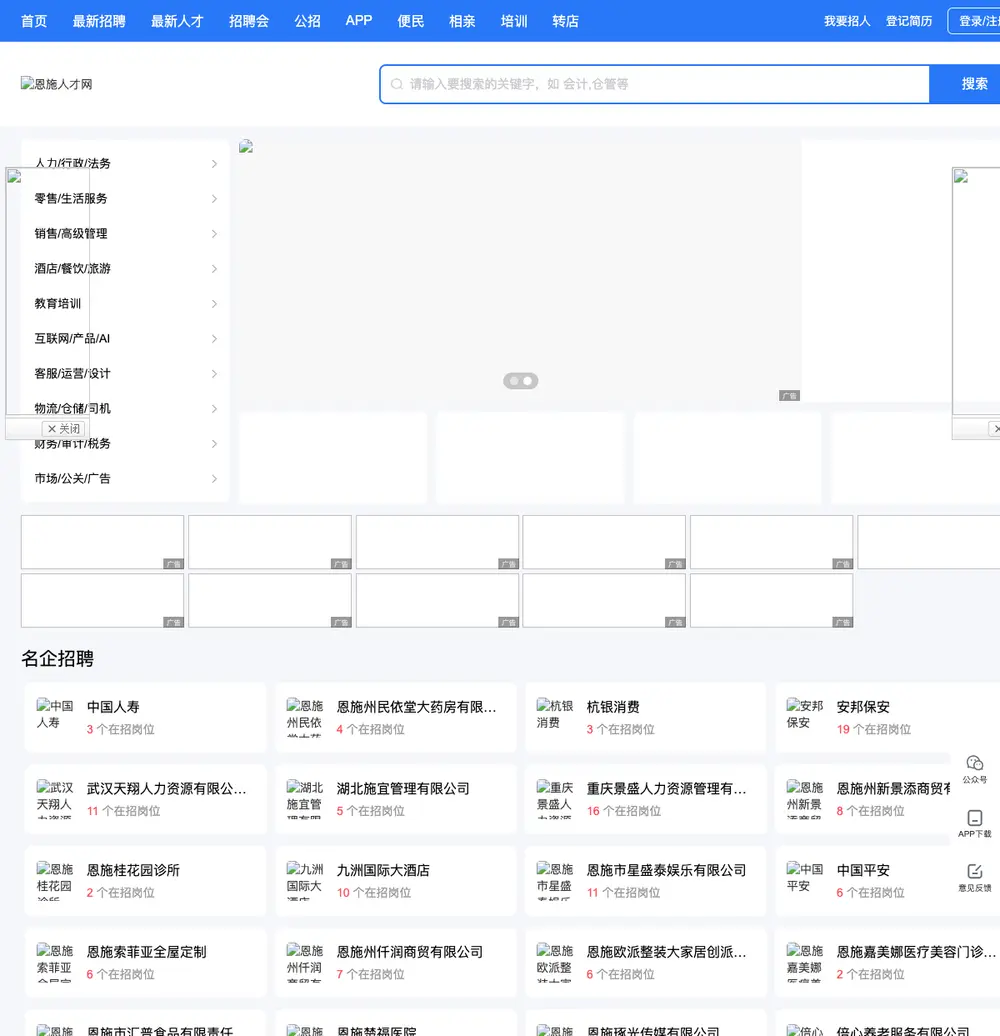Screen dimensions: 1000x1036
Task: Go to 首页 in the top navigation
Action: point(34,21)
